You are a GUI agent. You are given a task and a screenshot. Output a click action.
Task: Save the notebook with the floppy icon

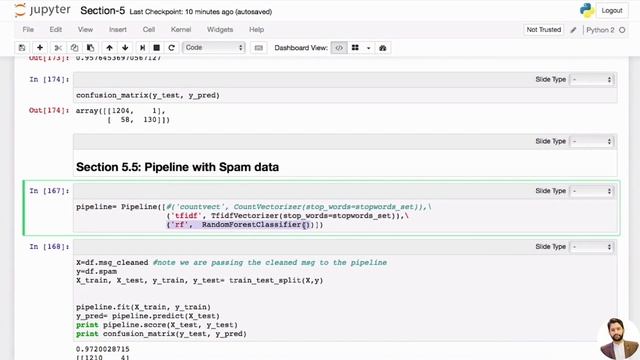pyautogui.click(x=22, y=48)
